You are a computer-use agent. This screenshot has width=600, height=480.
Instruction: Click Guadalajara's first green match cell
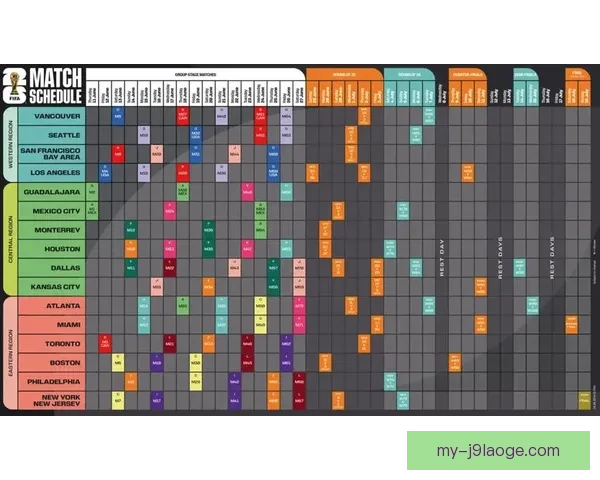click(92, 192)
